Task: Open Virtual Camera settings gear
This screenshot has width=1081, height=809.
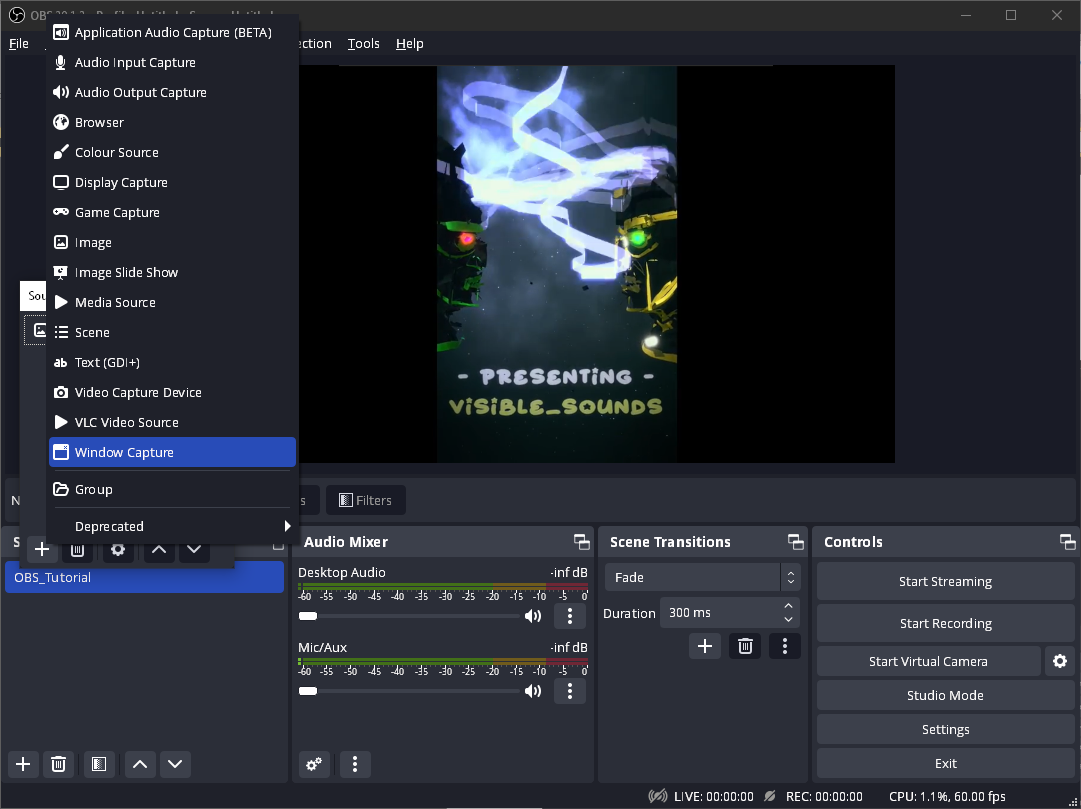Action: point(1060,661)
